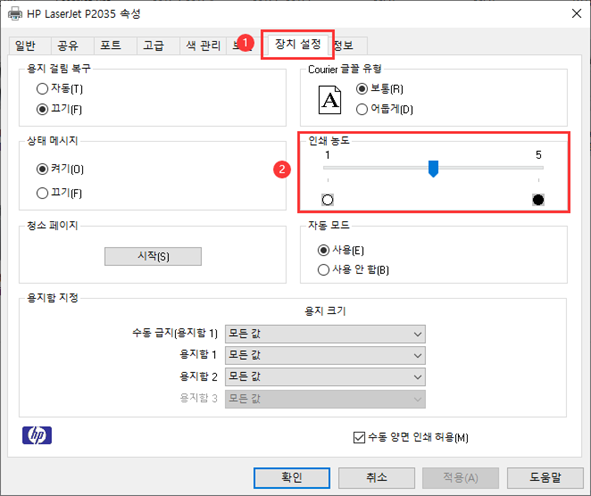Click the HP logo icon

pos(37,435)
